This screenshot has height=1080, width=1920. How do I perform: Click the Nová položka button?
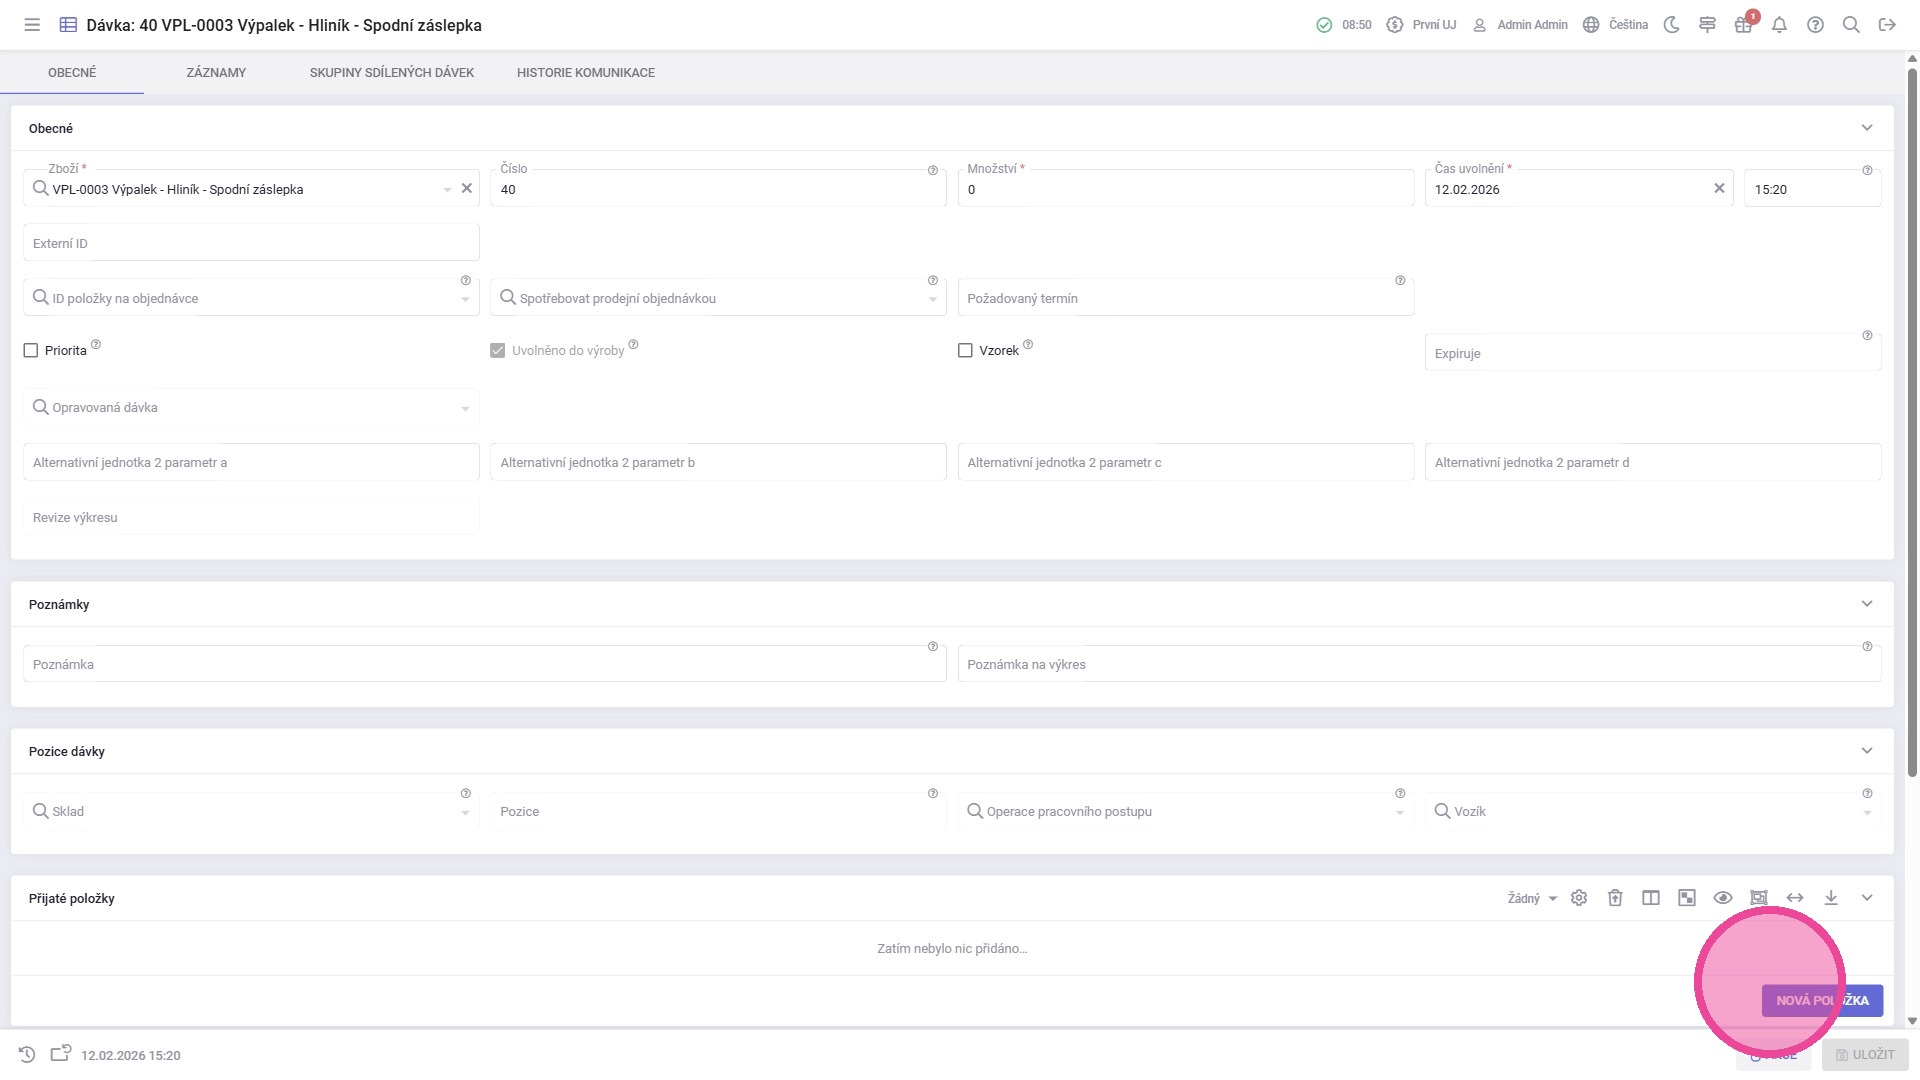[x=1822, y=1000]
